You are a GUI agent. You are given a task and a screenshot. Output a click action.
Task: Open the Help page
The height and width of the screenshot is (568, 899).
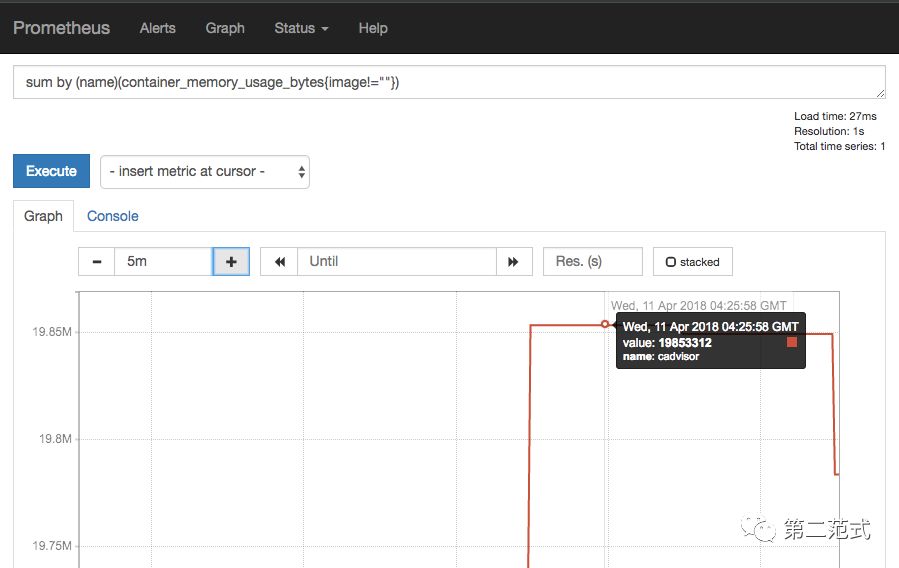tap(373, 28)
